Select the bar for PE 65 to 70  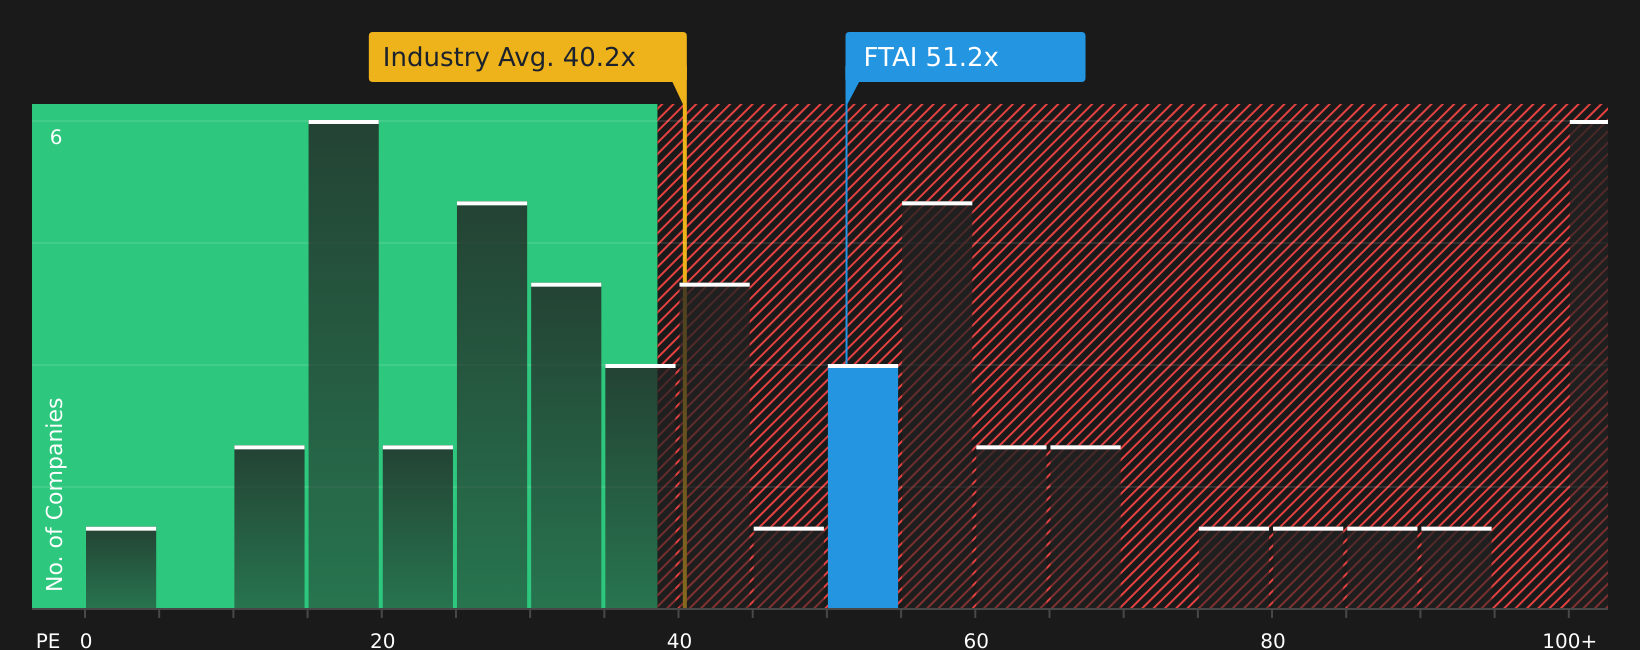(x=1085, y=527)
